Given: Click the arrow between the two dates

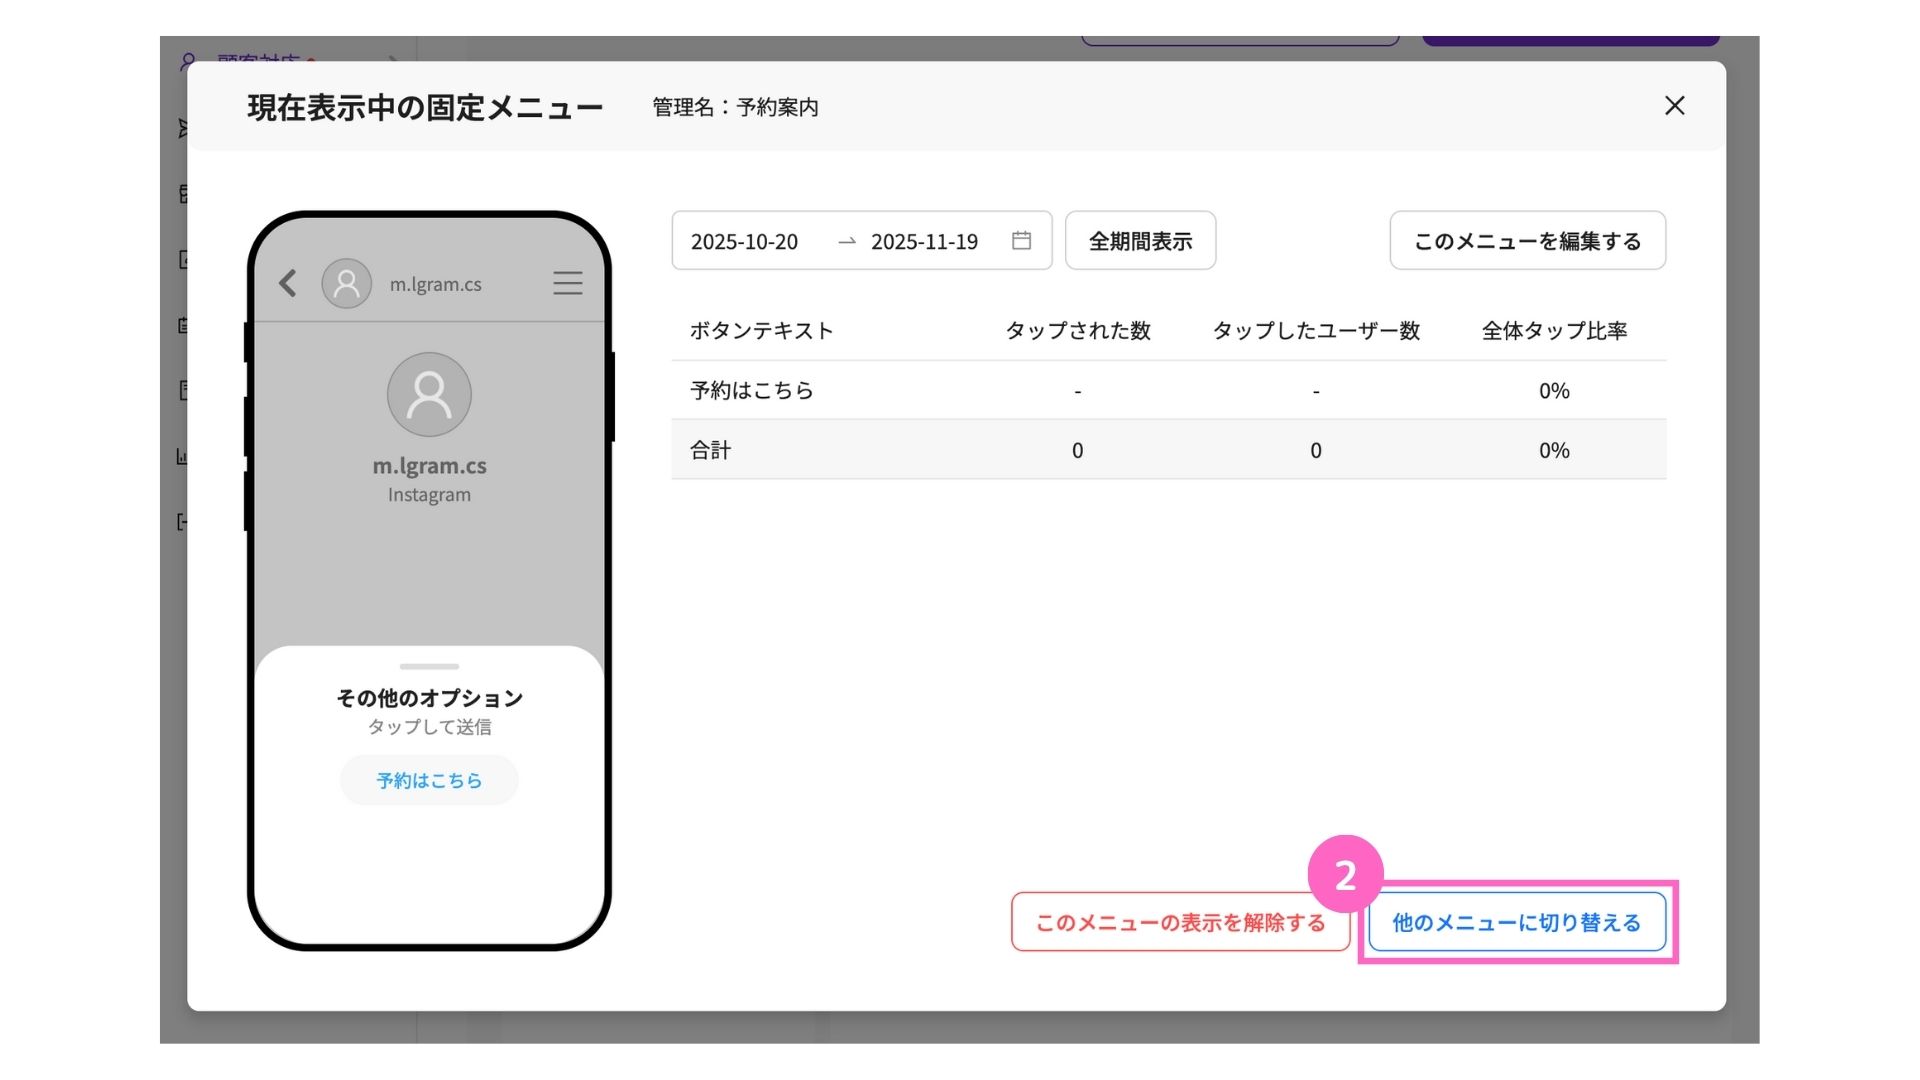Looking at the screenshot, I should 846,241.
